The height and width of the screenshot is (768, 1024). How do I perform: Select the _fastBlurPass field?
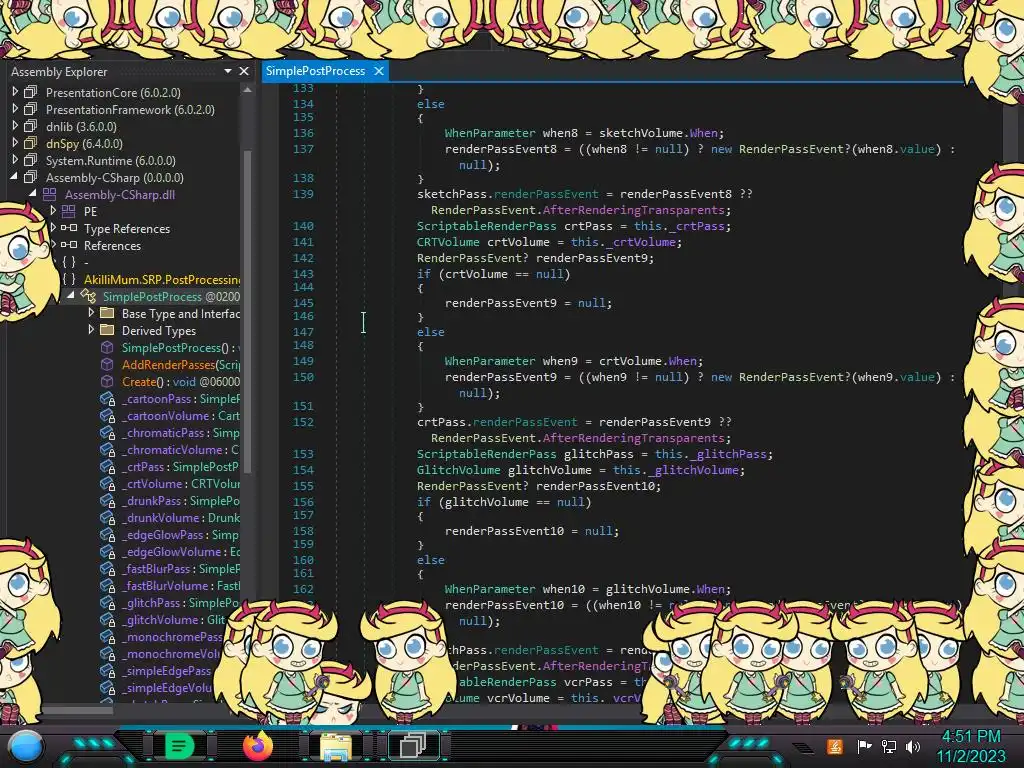(x=181, y=568)
